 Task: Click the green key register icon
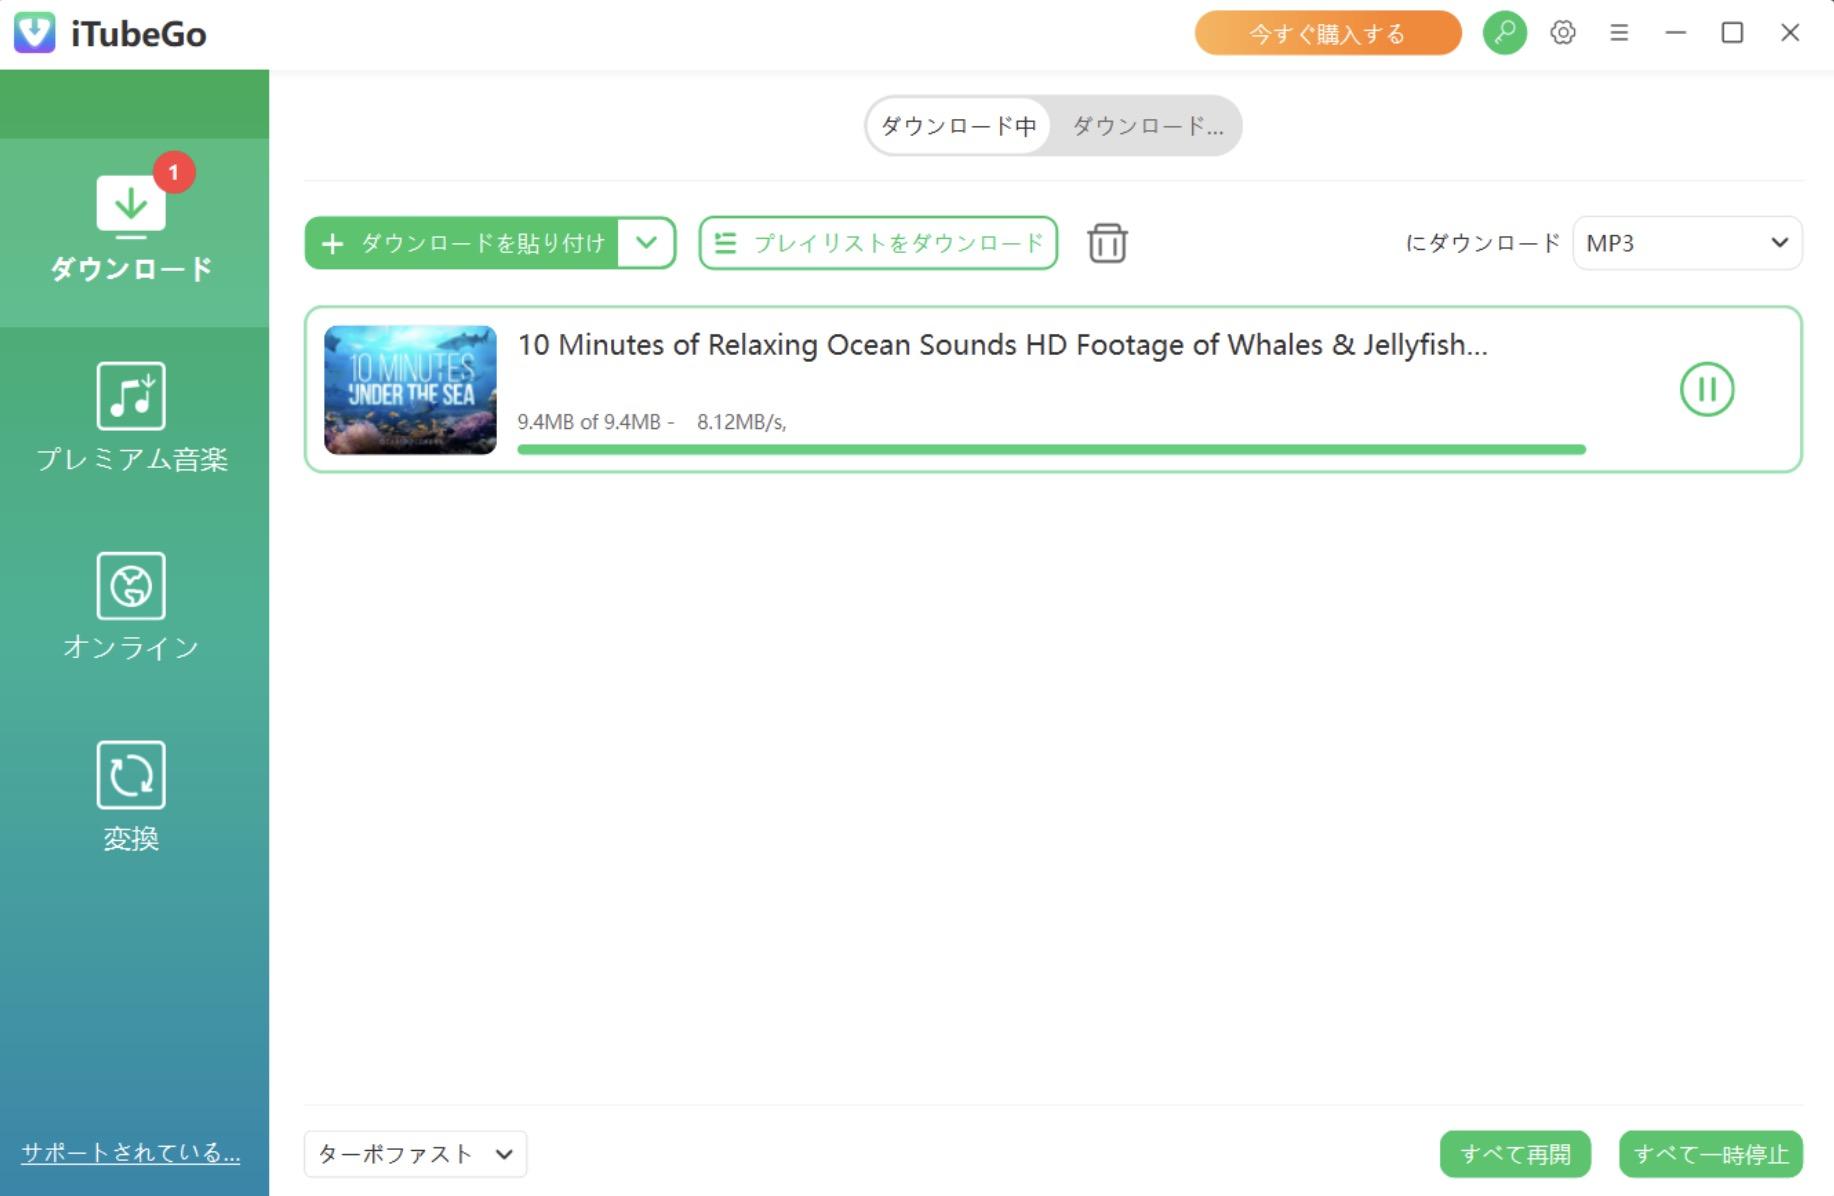(x=1504, y=33)
